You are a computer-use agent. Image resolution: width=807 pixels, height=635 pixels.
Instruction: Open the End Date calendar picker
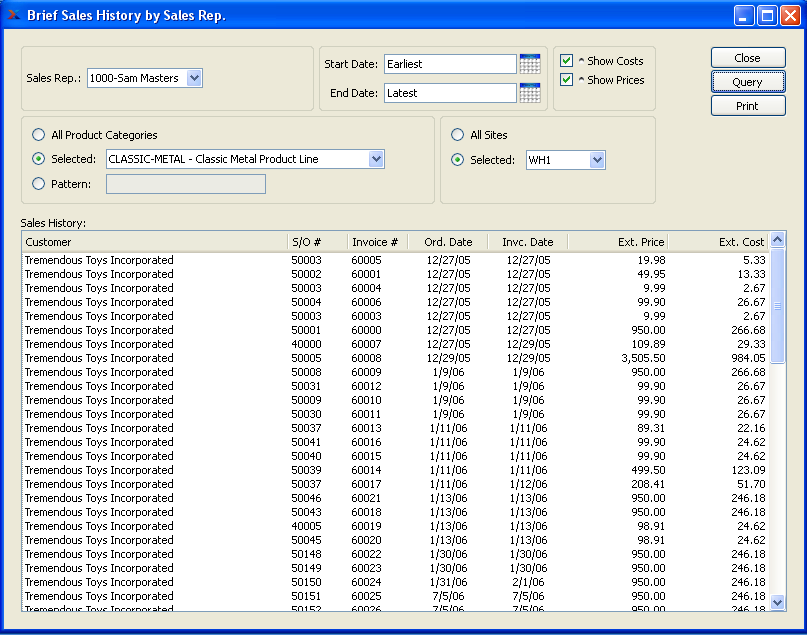click(x=530, y=93)
